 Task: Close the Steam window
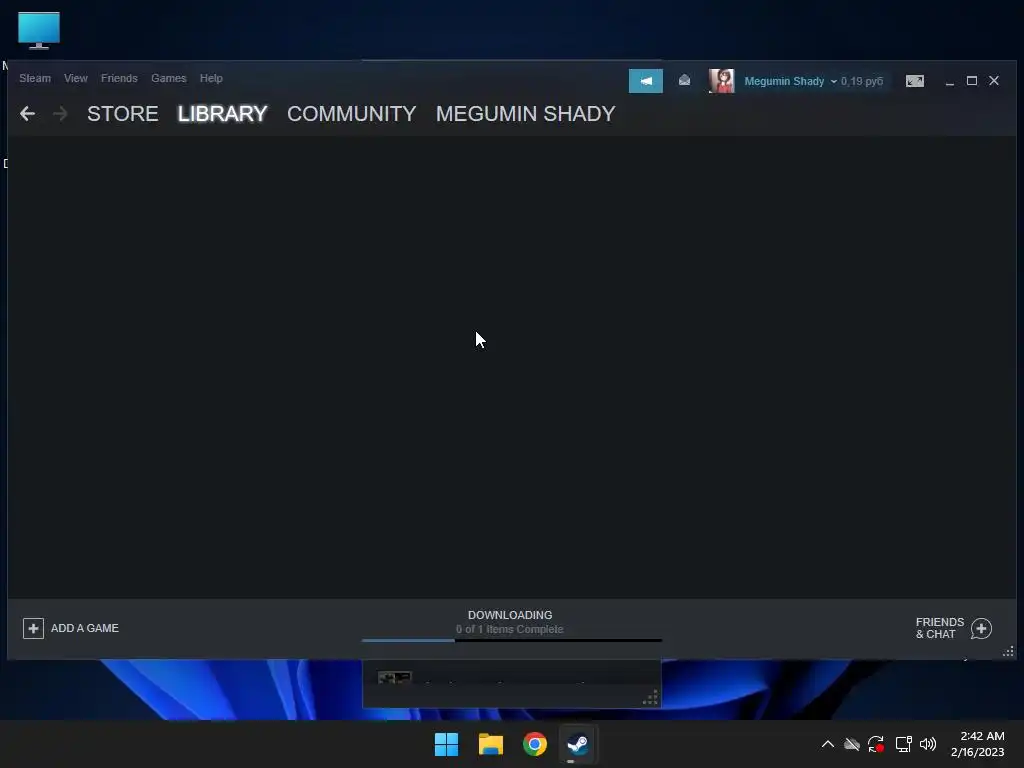994,80
